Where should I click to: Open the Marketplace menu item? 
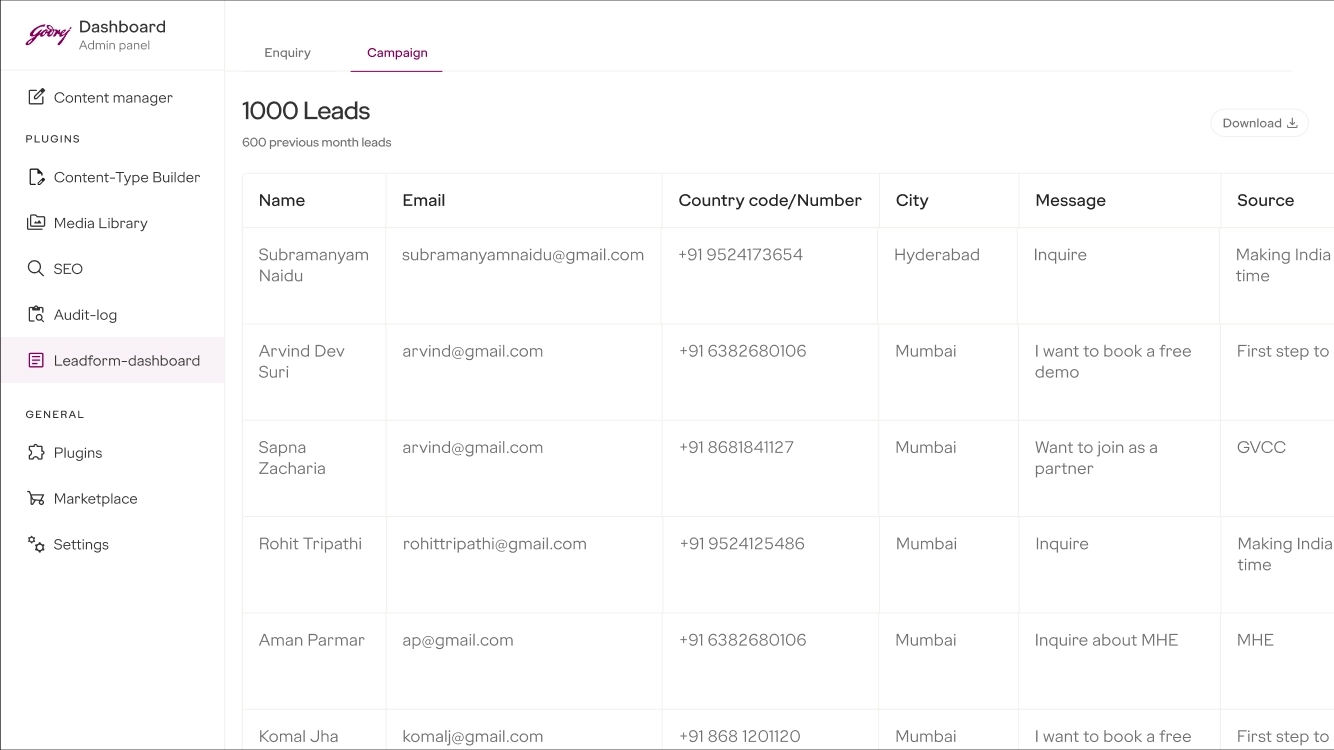(x=95, y=499)
